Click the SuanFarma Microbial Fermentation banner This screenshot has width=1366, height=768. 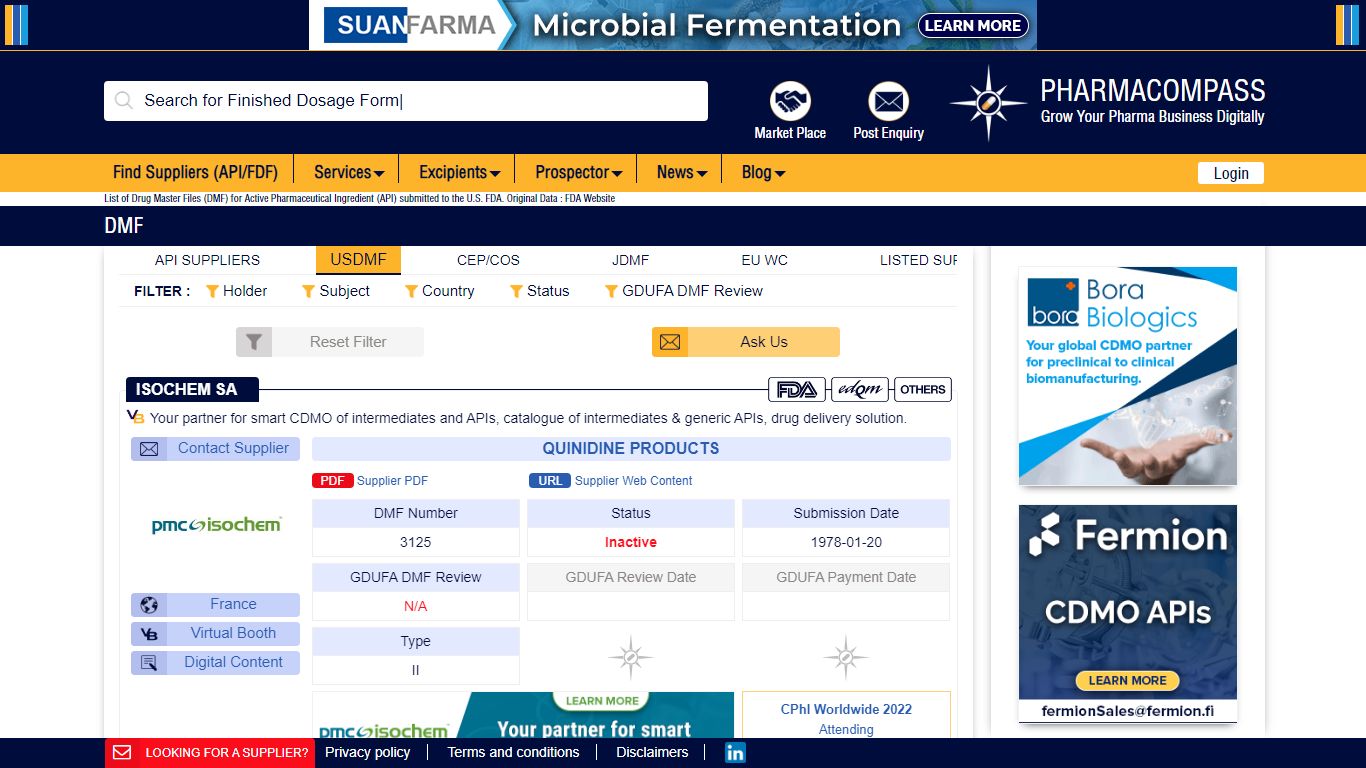pyautogui.click(x=673, y=25)
